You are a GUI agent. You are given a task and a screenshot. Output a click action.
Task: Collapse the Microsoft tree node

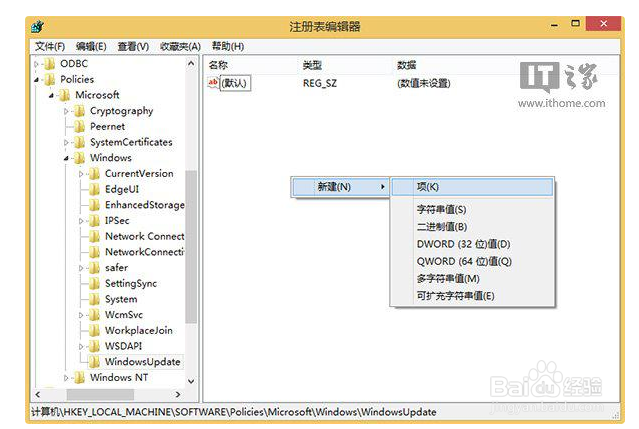[x=51, y=96]
